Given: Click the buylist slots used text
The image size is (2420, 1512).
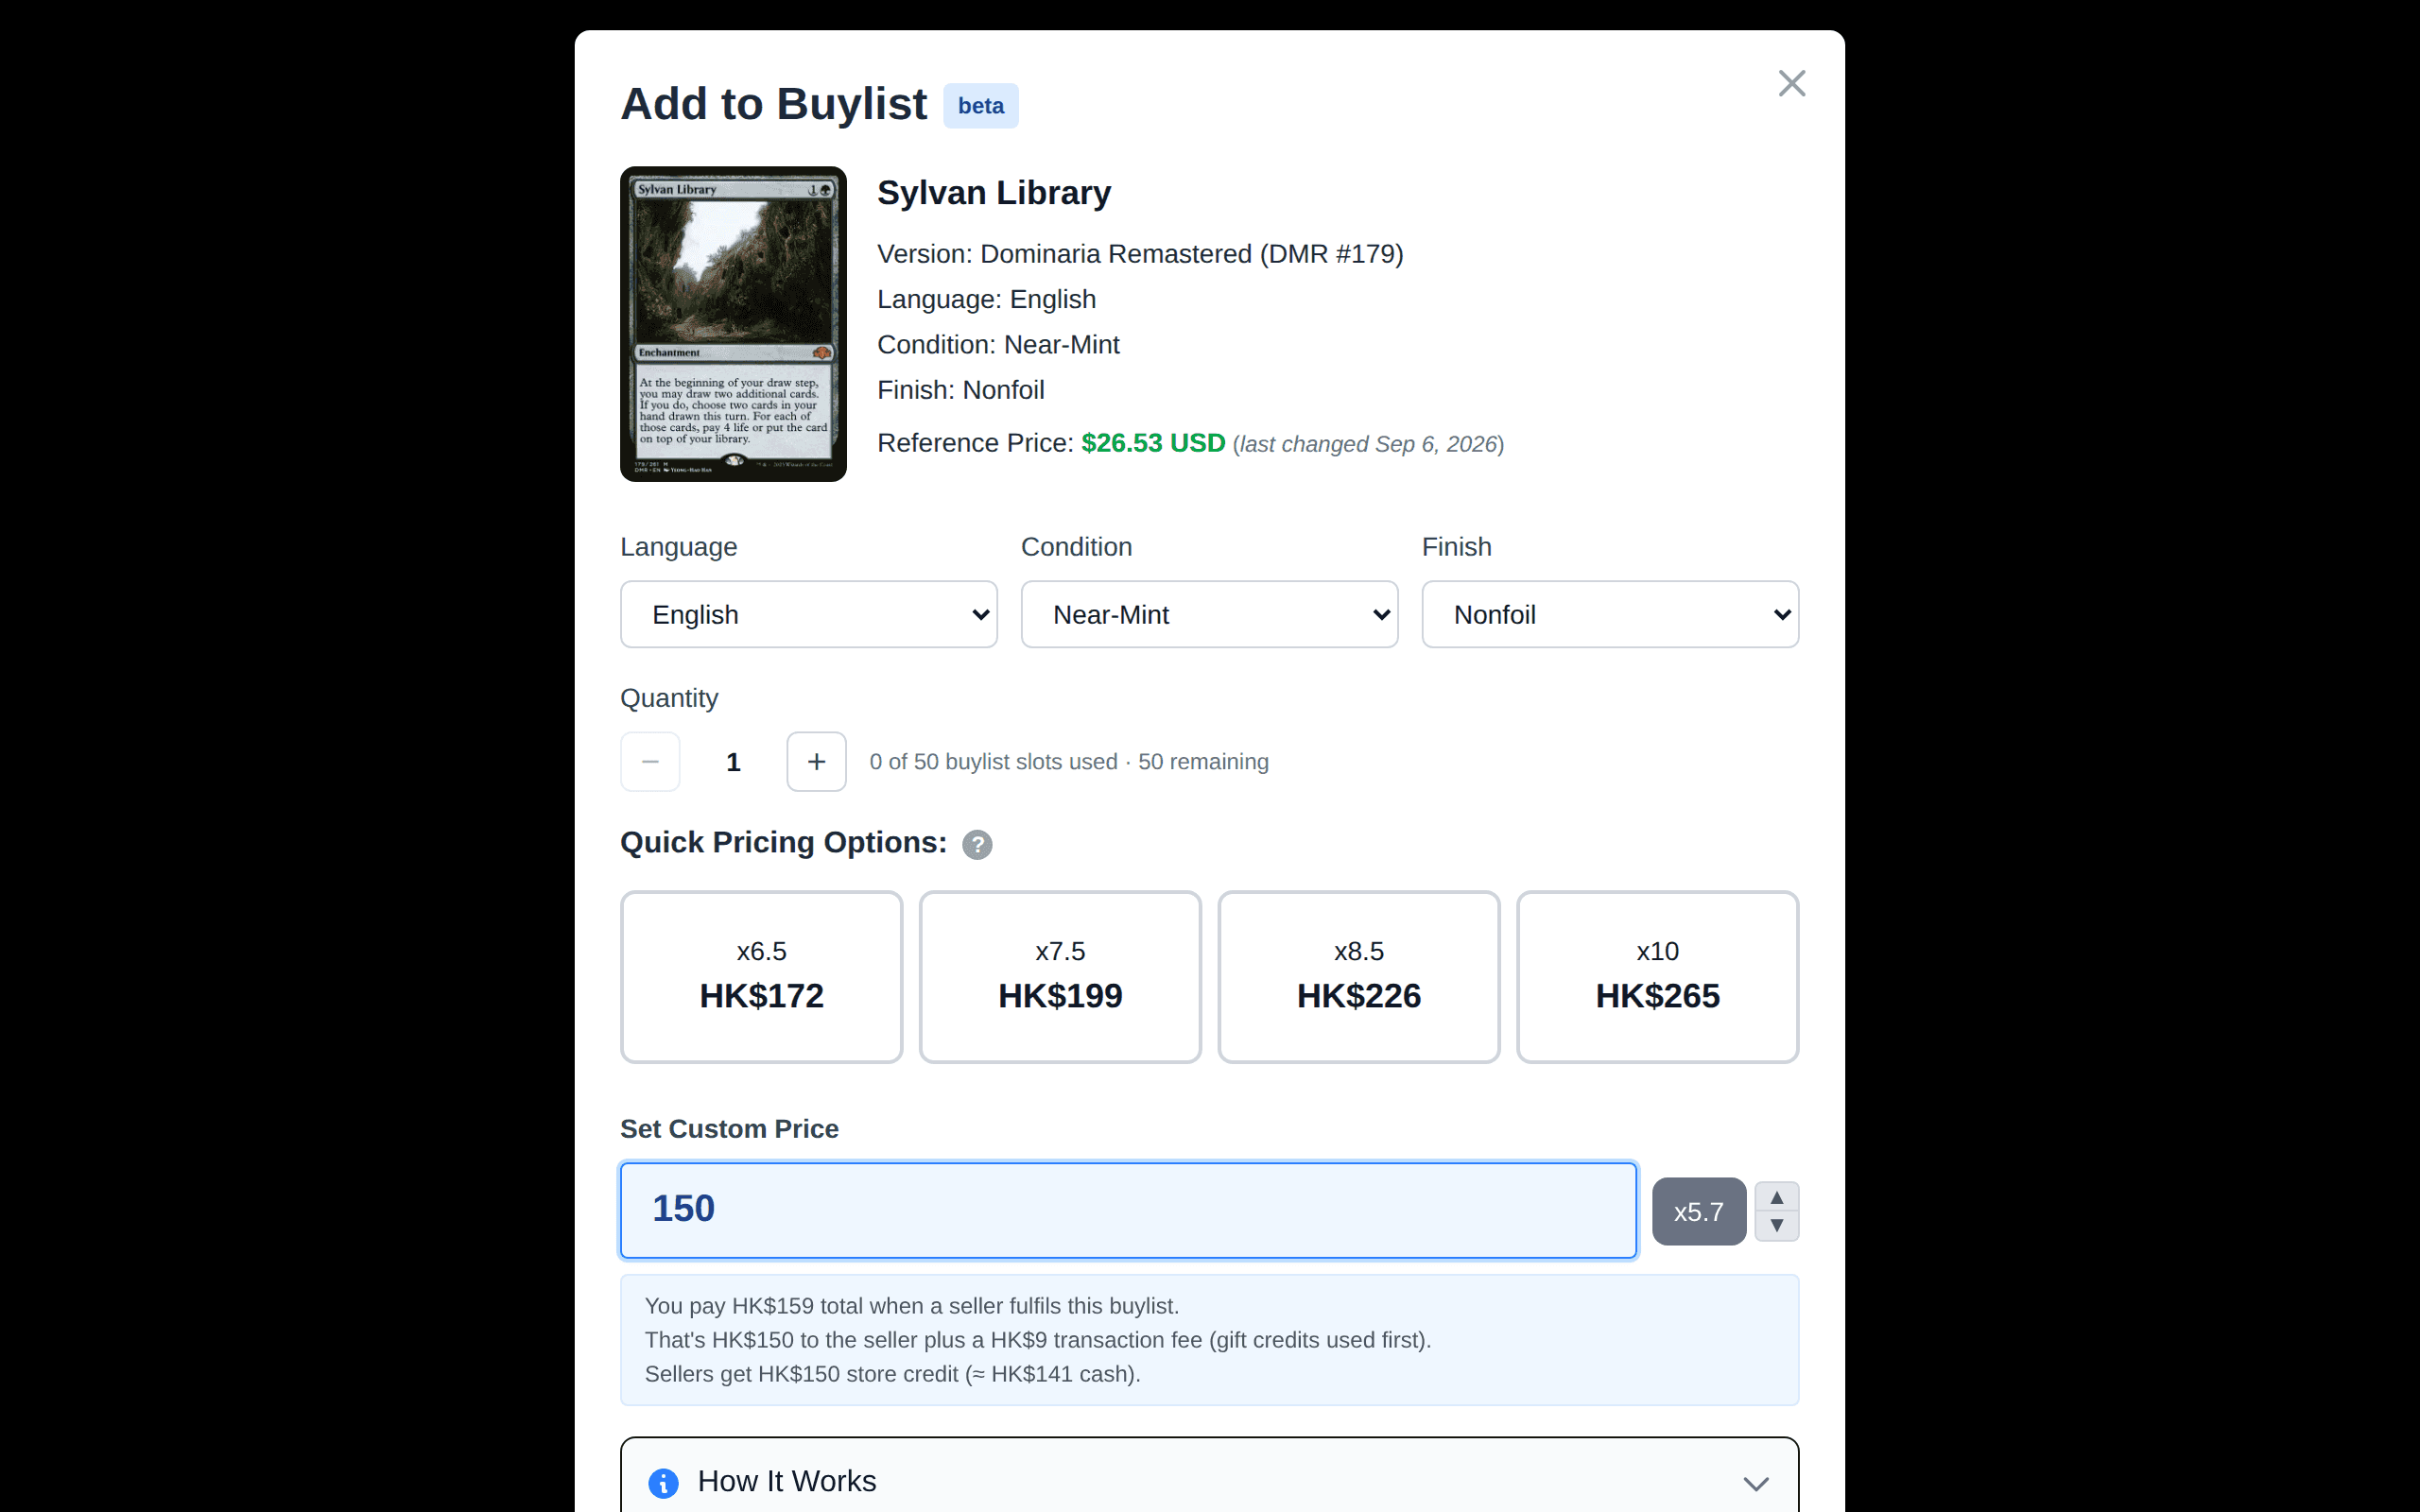Looking at the screenshot, I should pyautogui.click(x=1068, y=762).
